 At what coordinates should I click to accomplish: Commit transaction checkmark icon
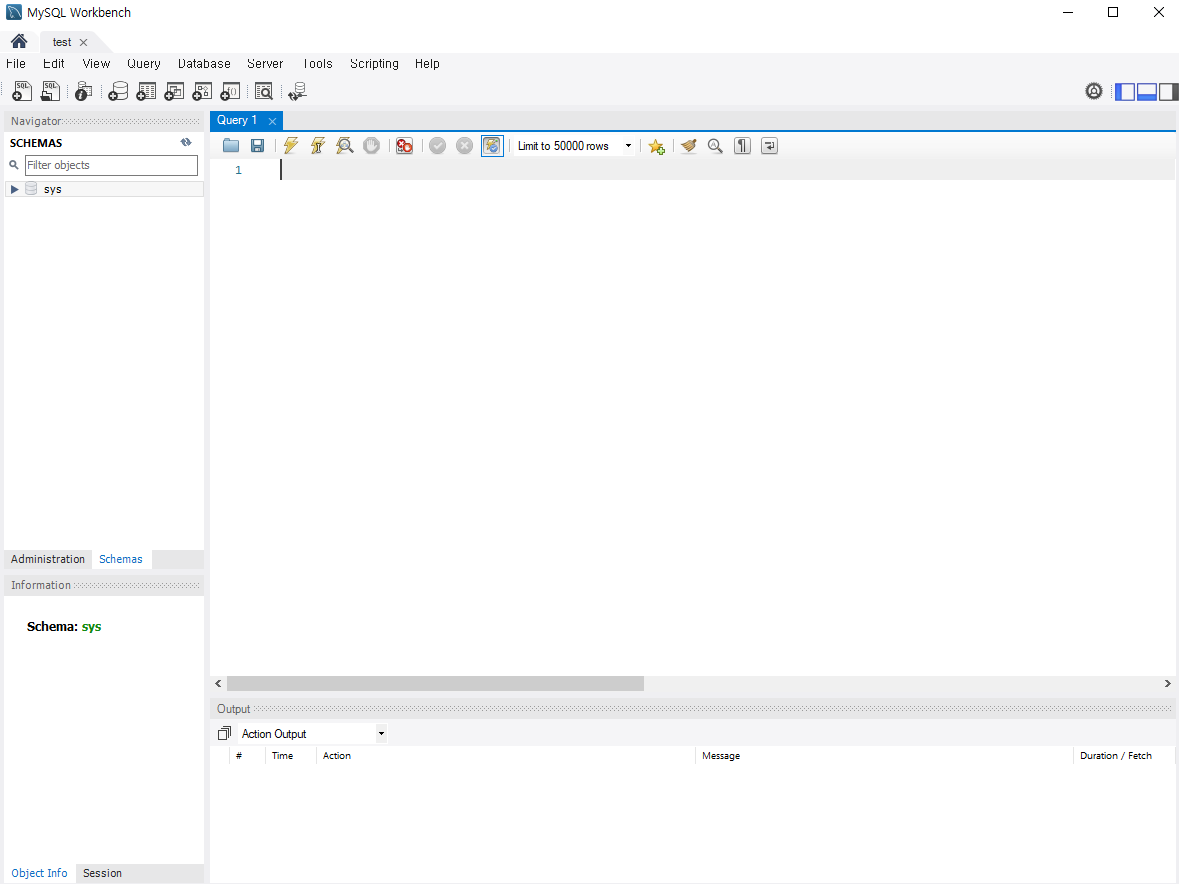[438, 146]
